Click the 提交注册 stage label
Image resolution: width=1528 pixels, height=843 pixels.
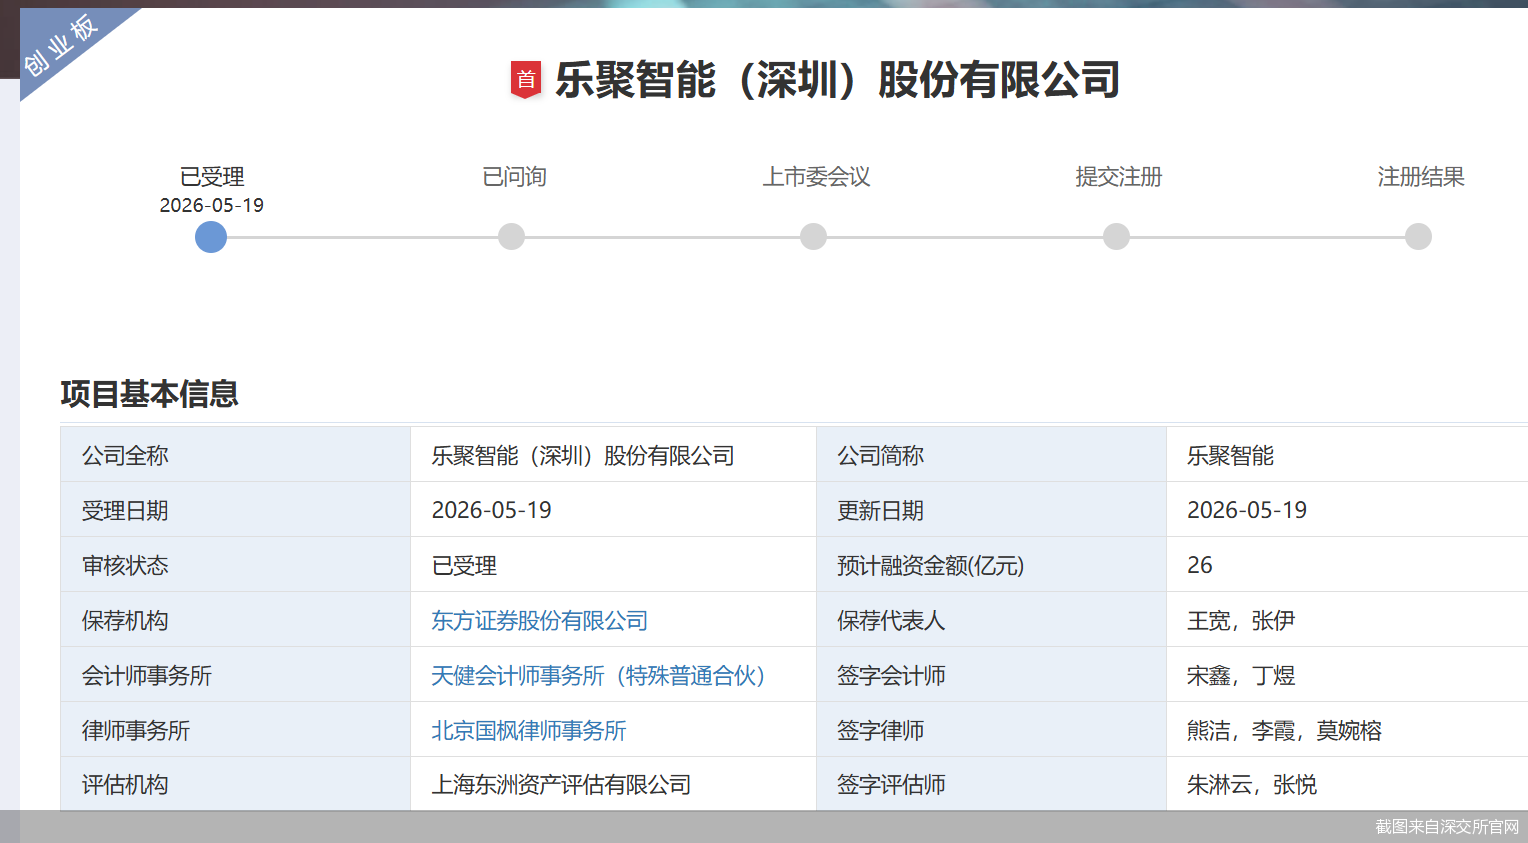(x=1118, y=177)
